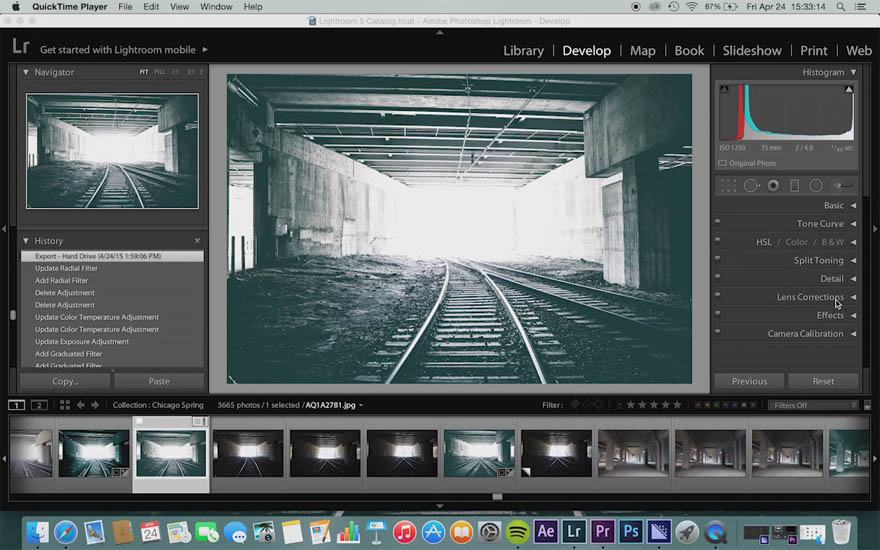Viewport: 880px width, 550px height.
Task: Open Photoshop from the Dock
Action: (x=631, y=531)
